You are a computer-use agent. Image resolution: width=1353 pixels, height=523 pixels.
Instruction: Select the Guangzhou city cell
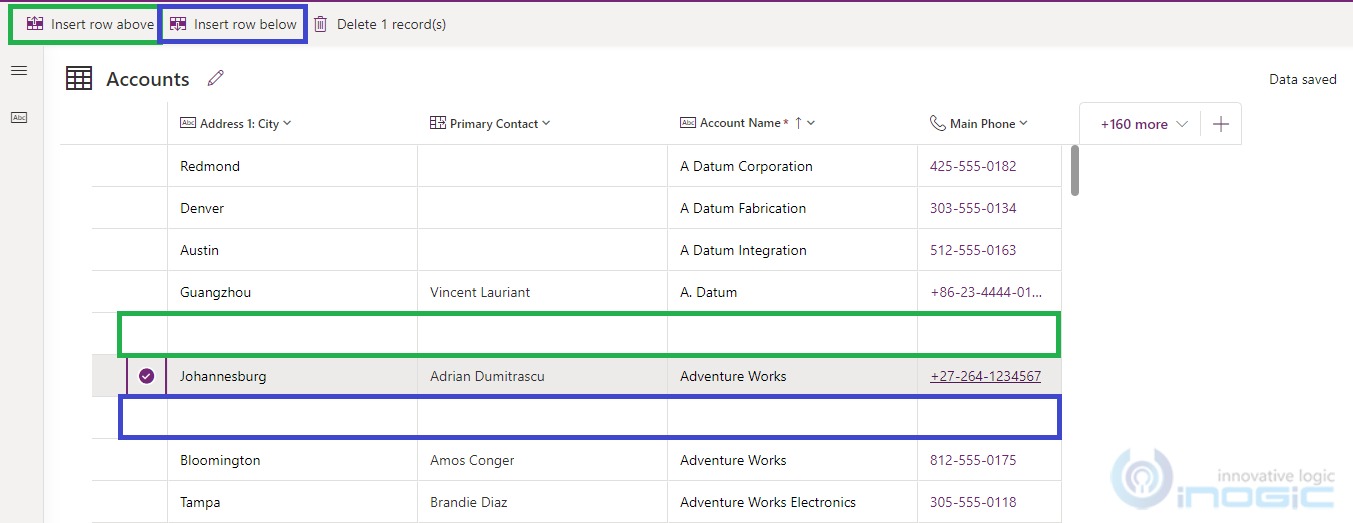pos(292,292)
